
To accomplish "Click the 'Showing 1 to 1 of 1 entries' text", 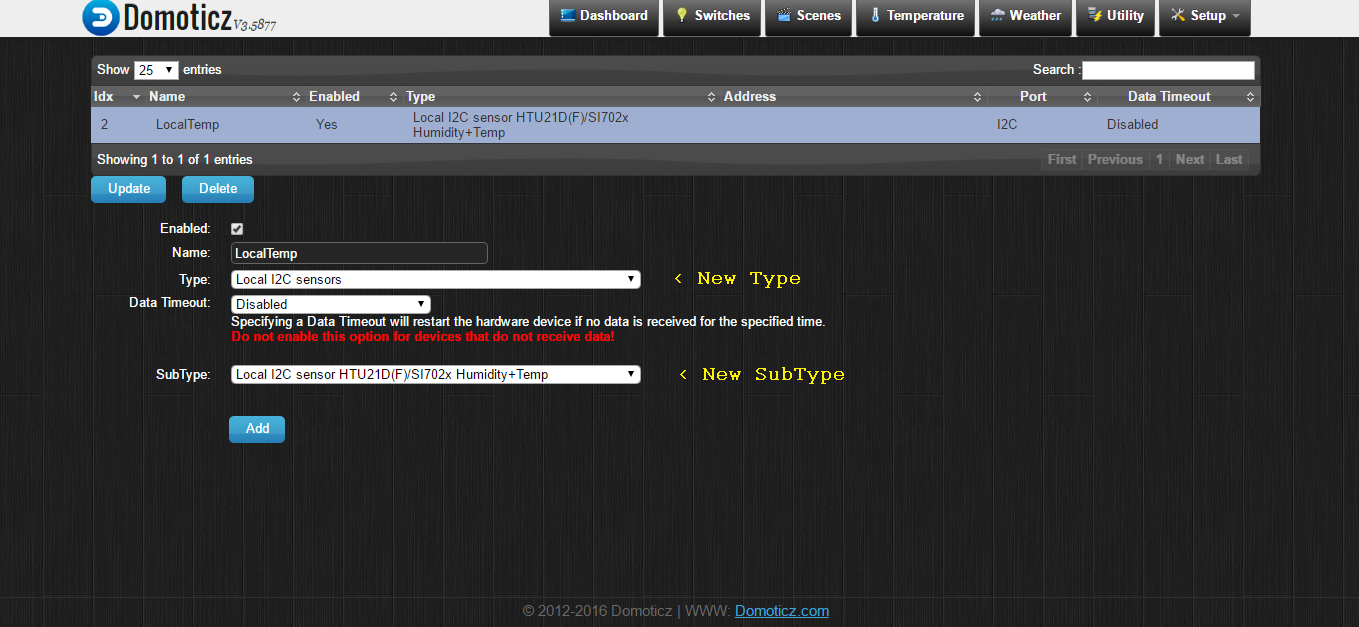I will pyautogui.click(x=175, y=160).
